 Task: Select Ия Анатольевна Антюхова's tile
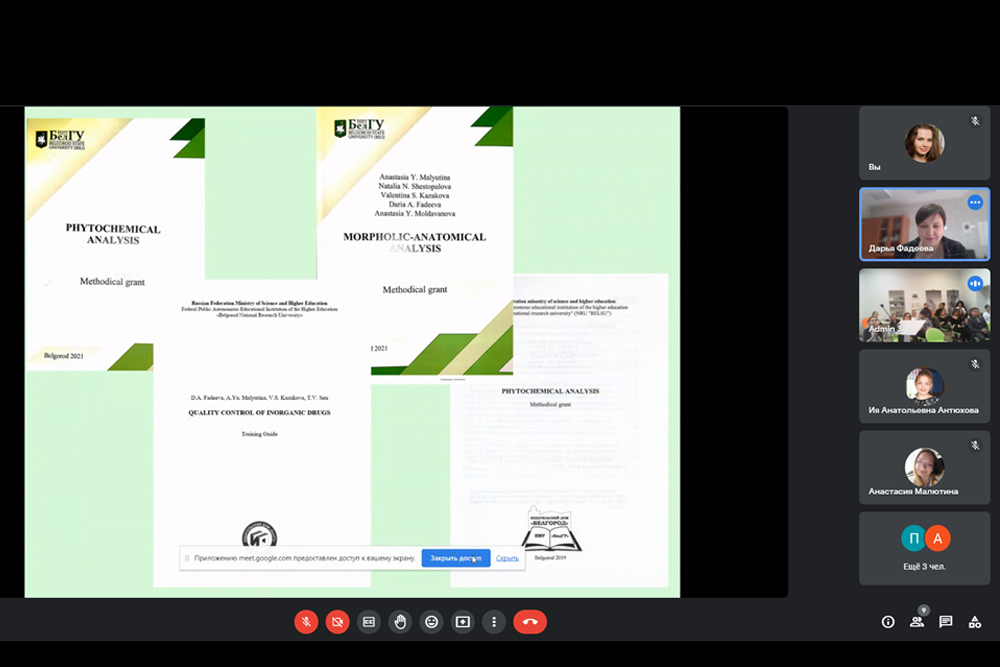pyautogui.click(x=924, y=386)
